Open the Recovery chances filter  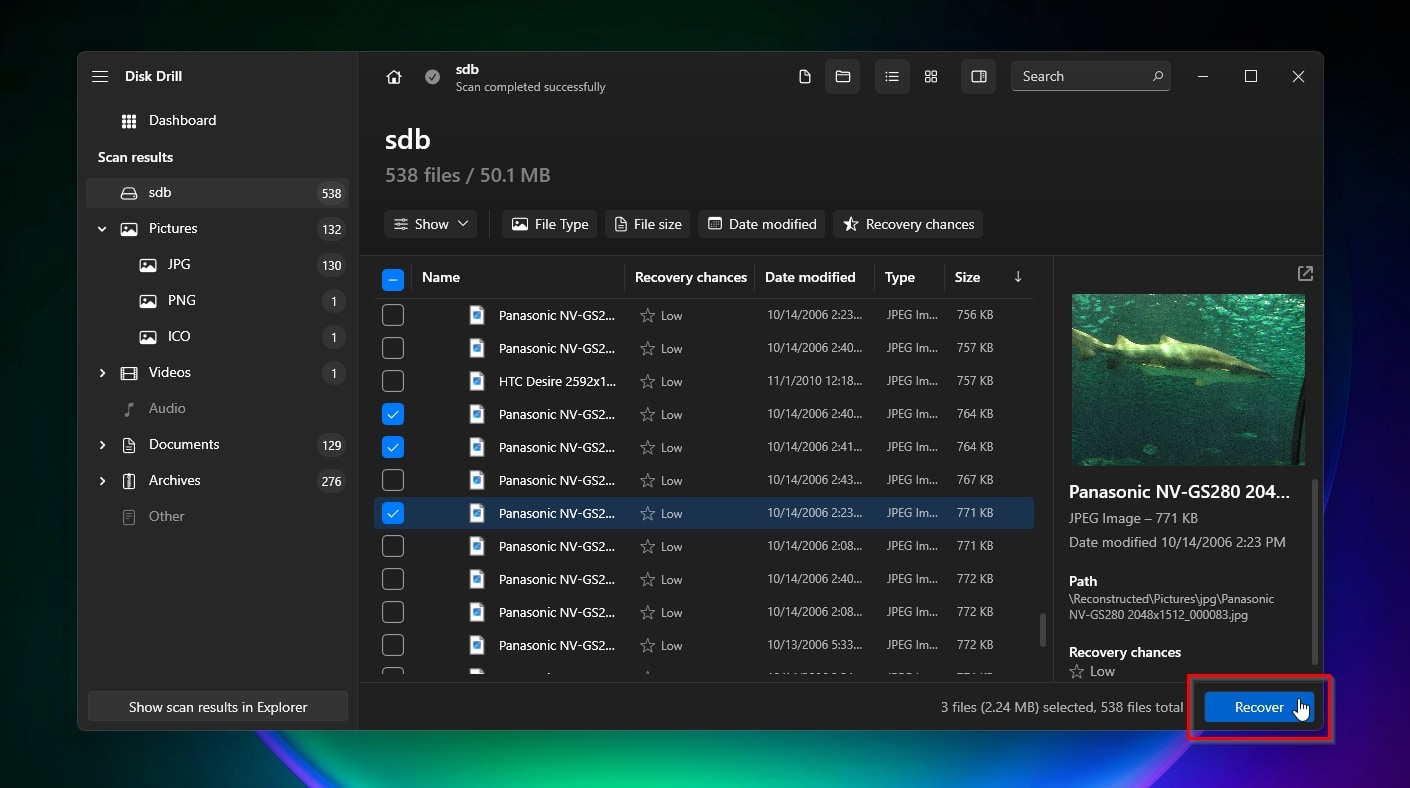(x=908, y=224)
